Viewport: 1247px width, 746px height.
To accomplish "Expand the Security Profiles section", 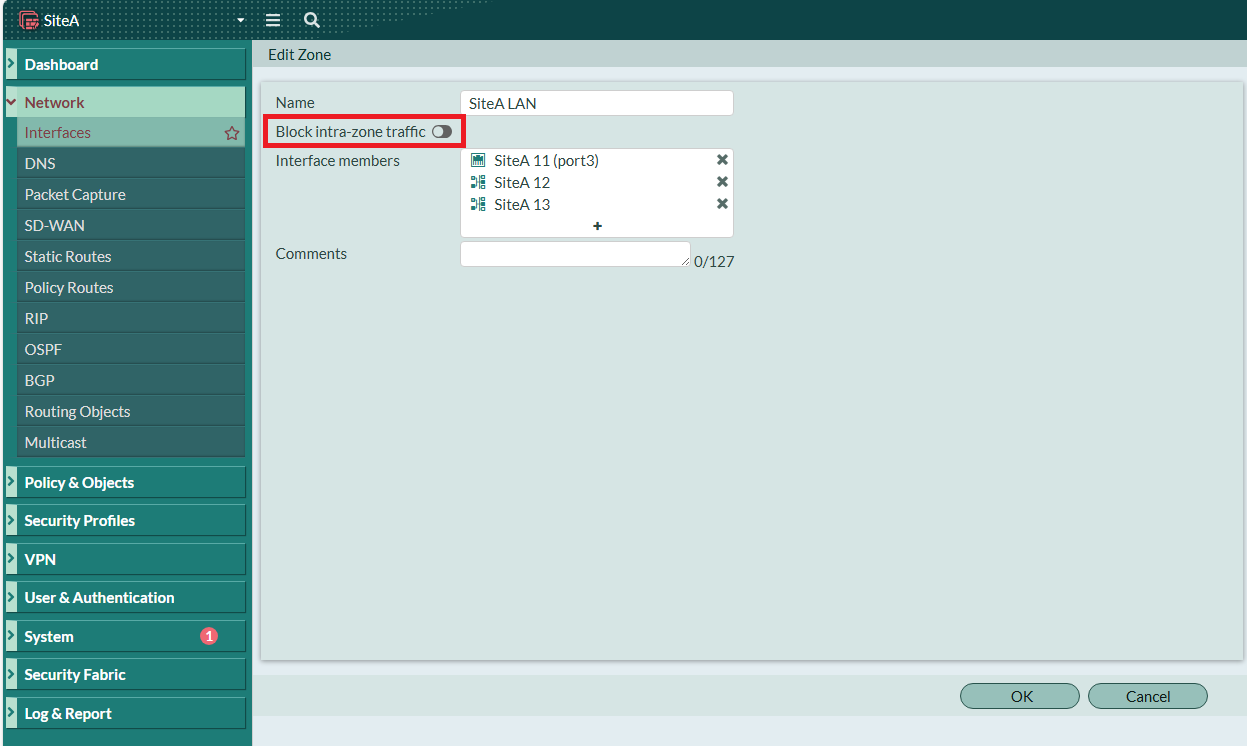I will coord(125,520).
